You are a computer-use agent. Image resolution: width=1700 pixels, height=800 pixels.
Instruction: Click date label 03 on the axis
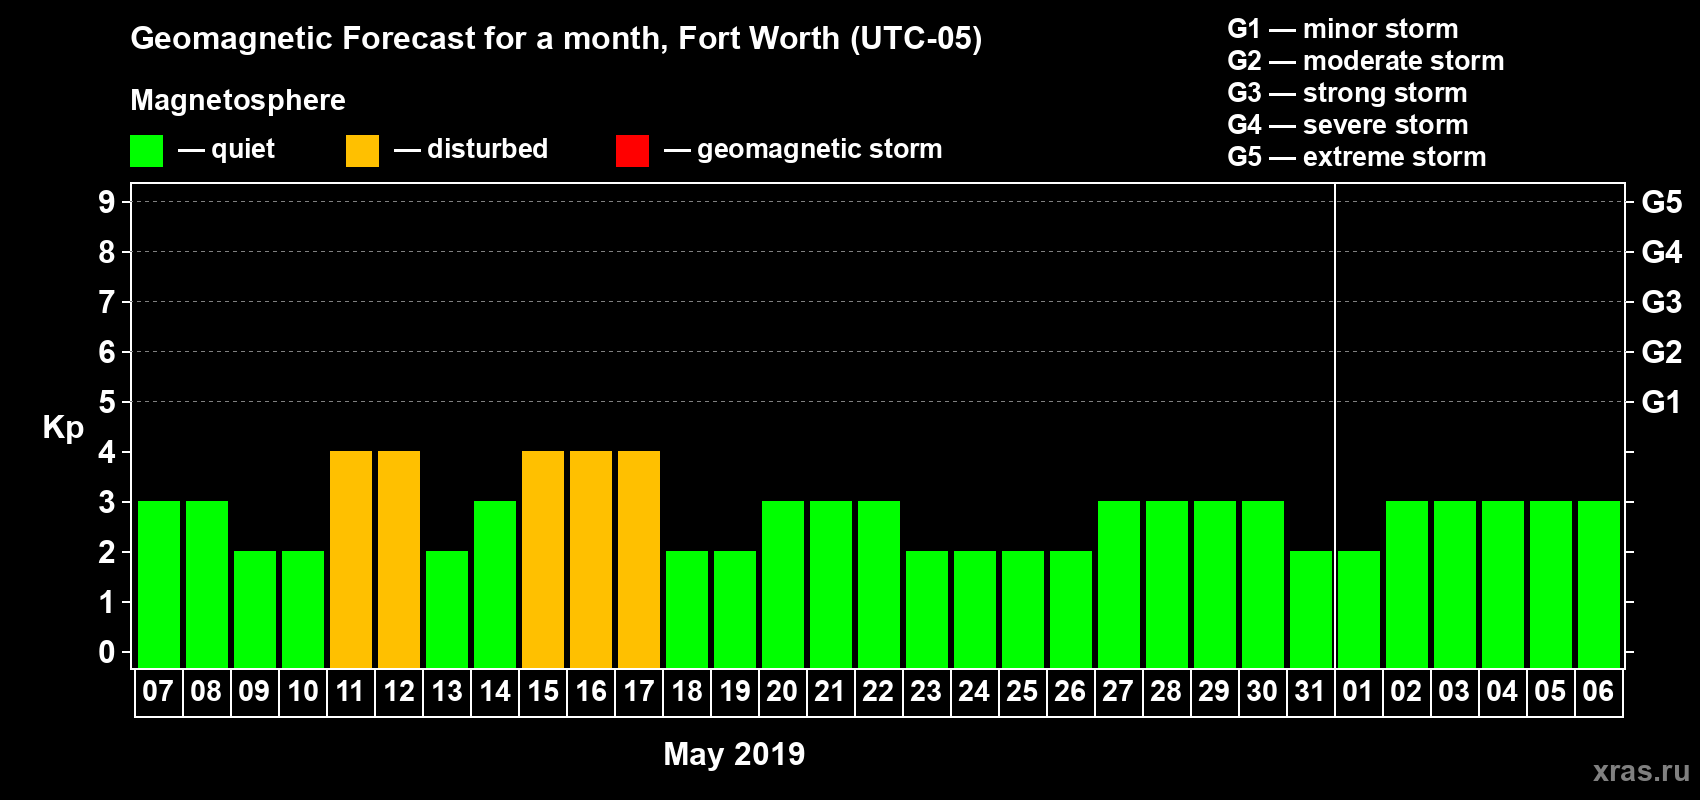[1454, 692]
